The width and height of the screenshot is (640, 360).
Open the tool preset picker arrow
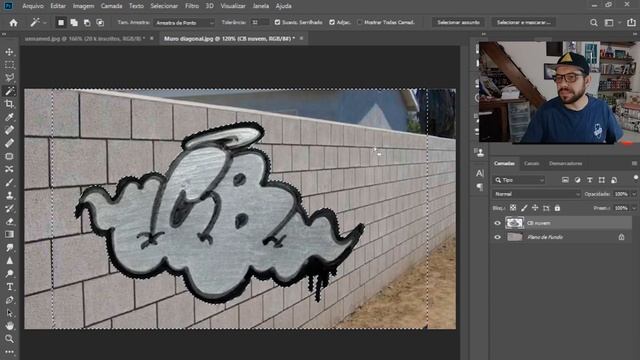(45, 23)
